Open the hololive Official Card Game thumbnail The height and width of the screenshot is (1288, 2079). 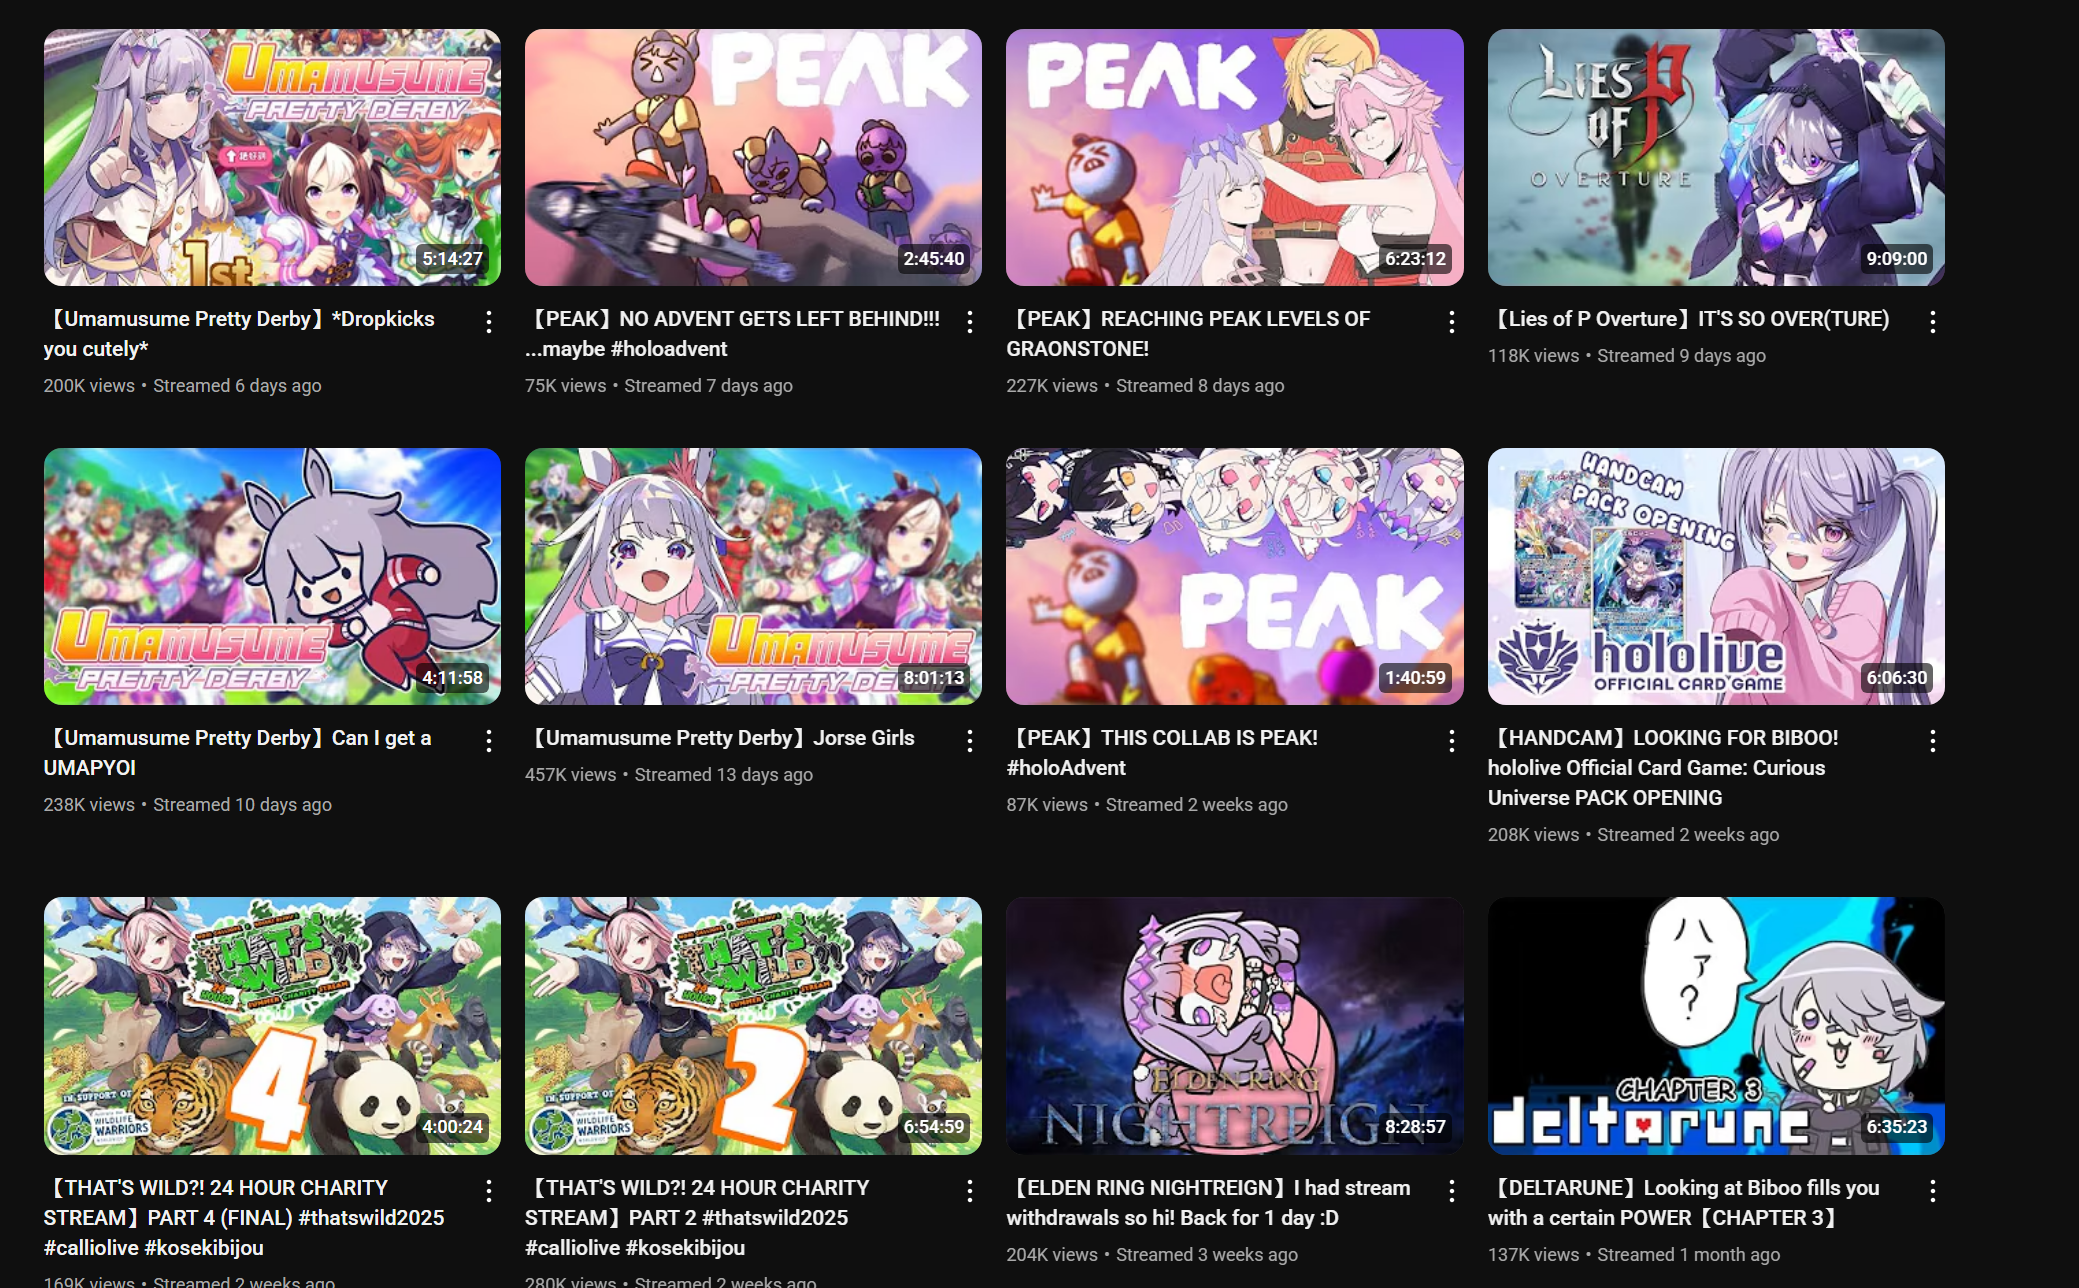tap(1716, 576)
